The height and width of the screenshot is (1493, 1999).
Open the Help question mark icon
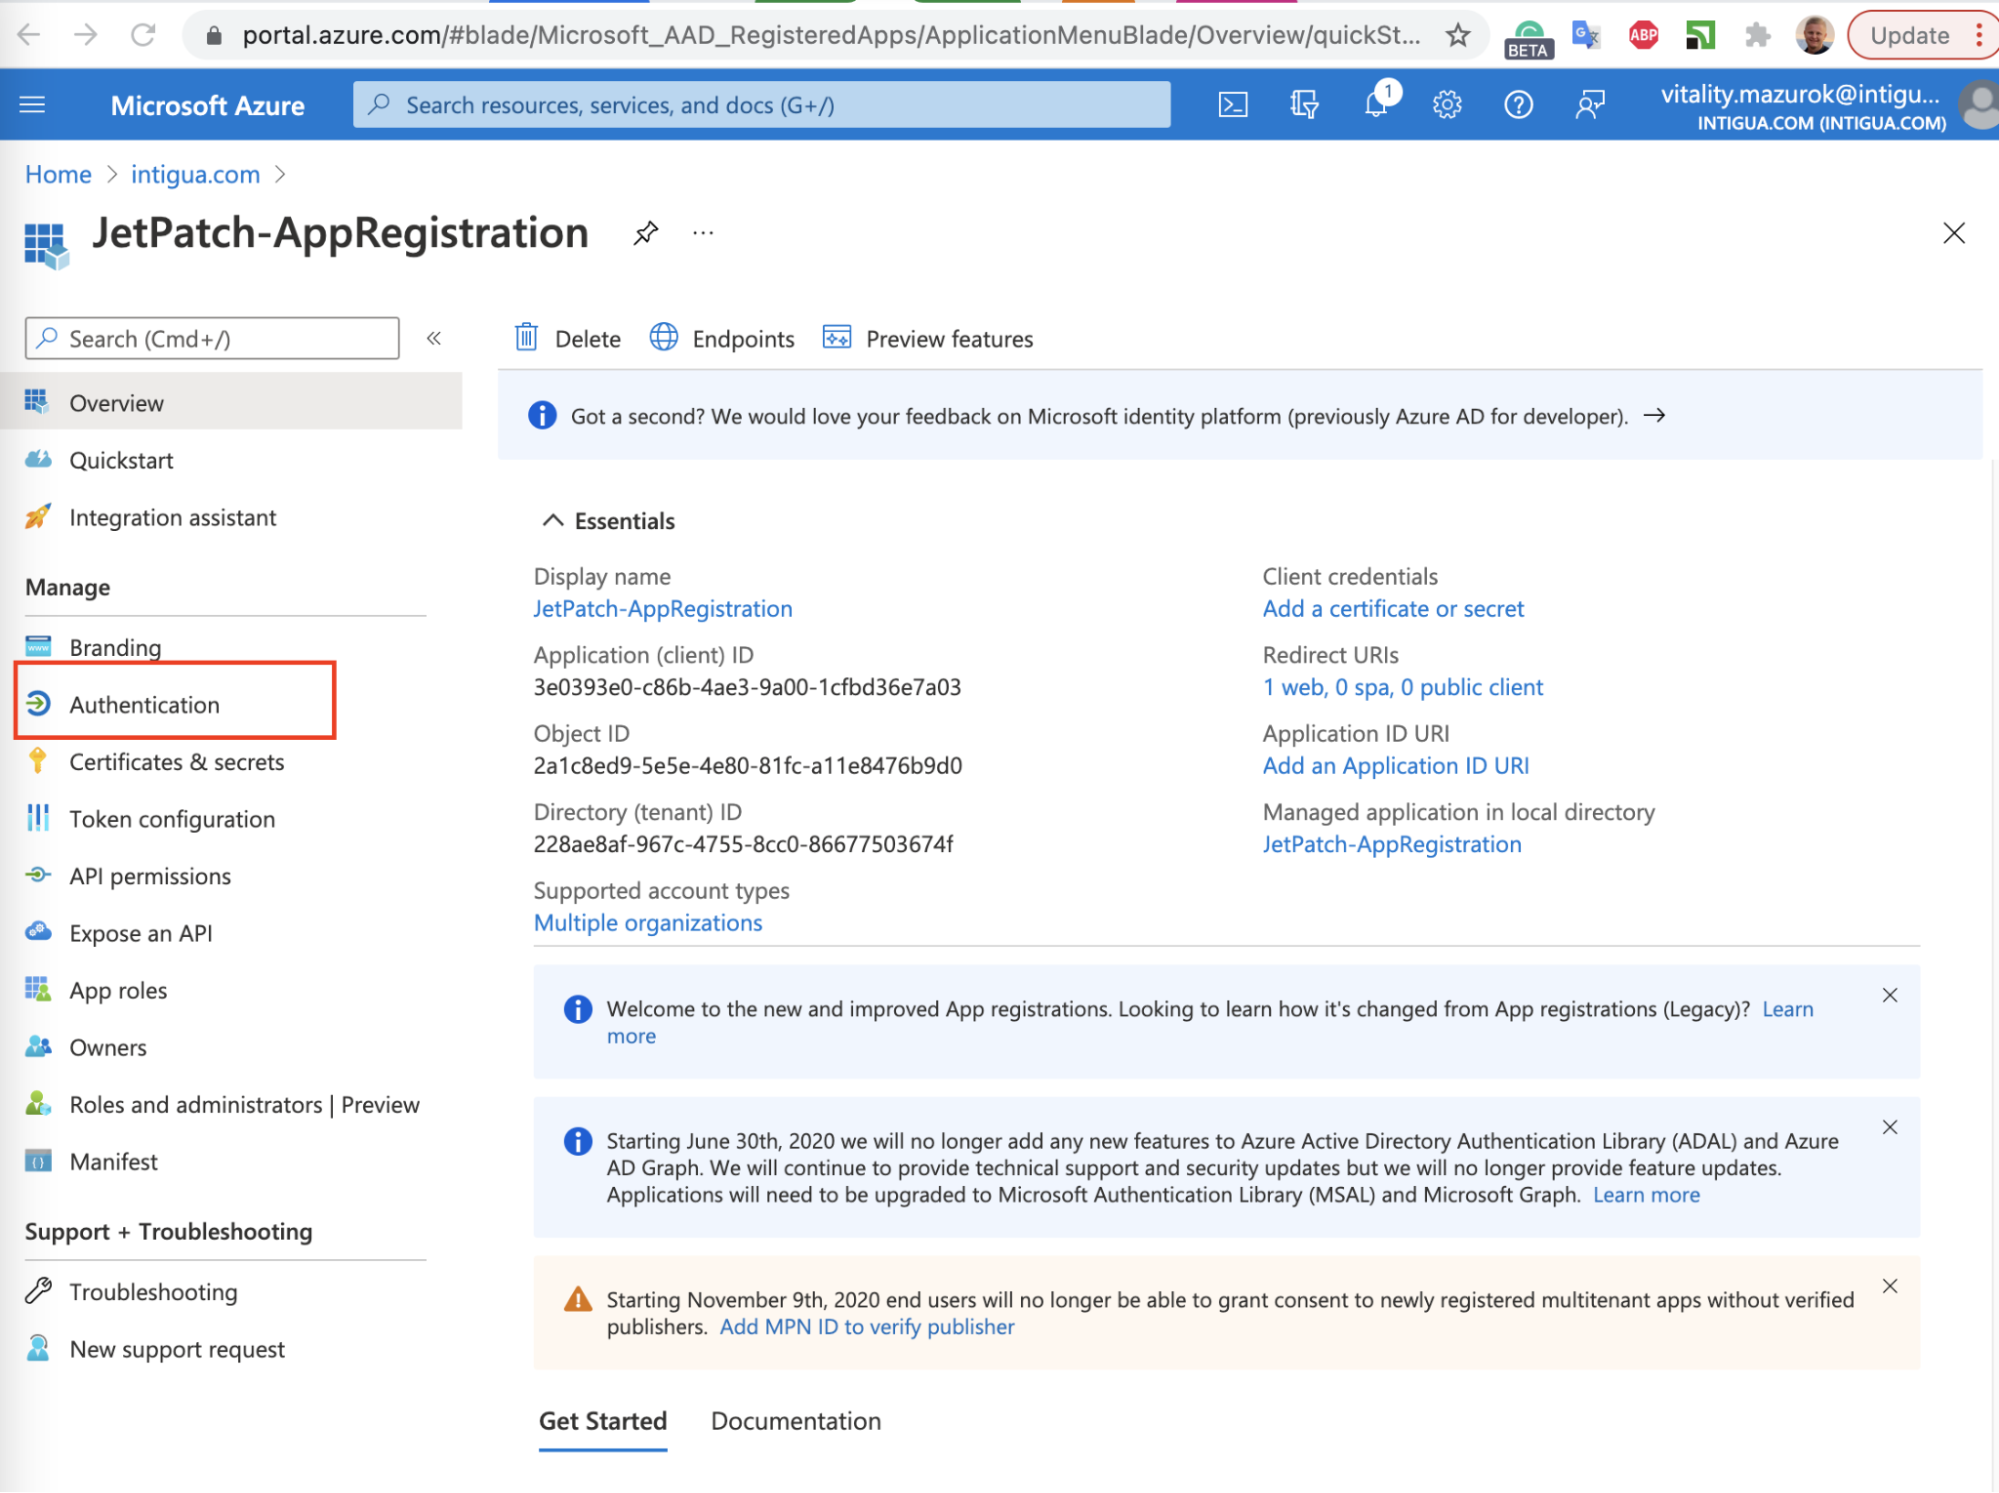1518,104
